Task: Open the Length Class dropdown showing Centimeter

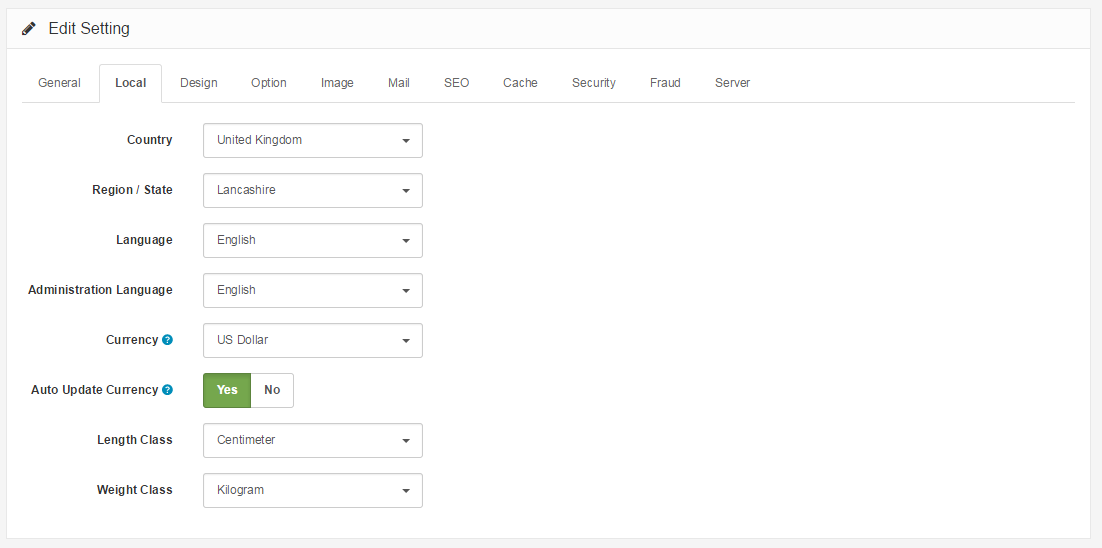Action: 313,440
